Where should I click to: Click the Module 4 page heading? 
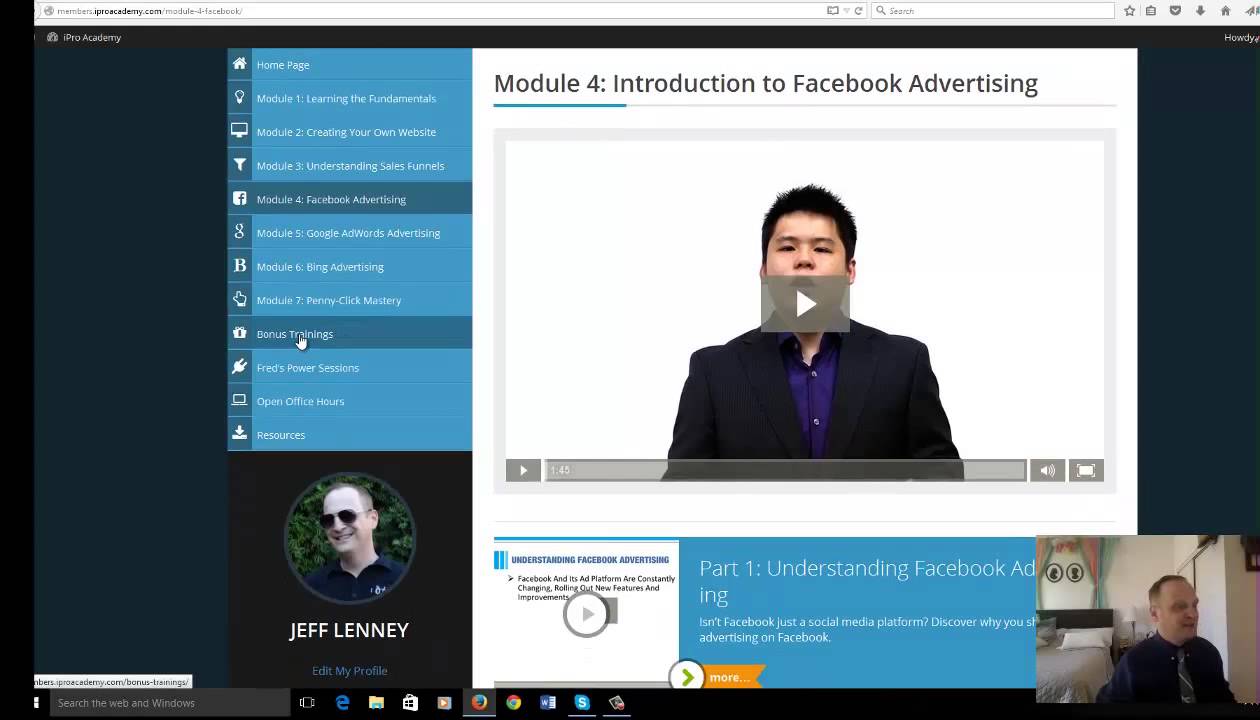point(766,83)
